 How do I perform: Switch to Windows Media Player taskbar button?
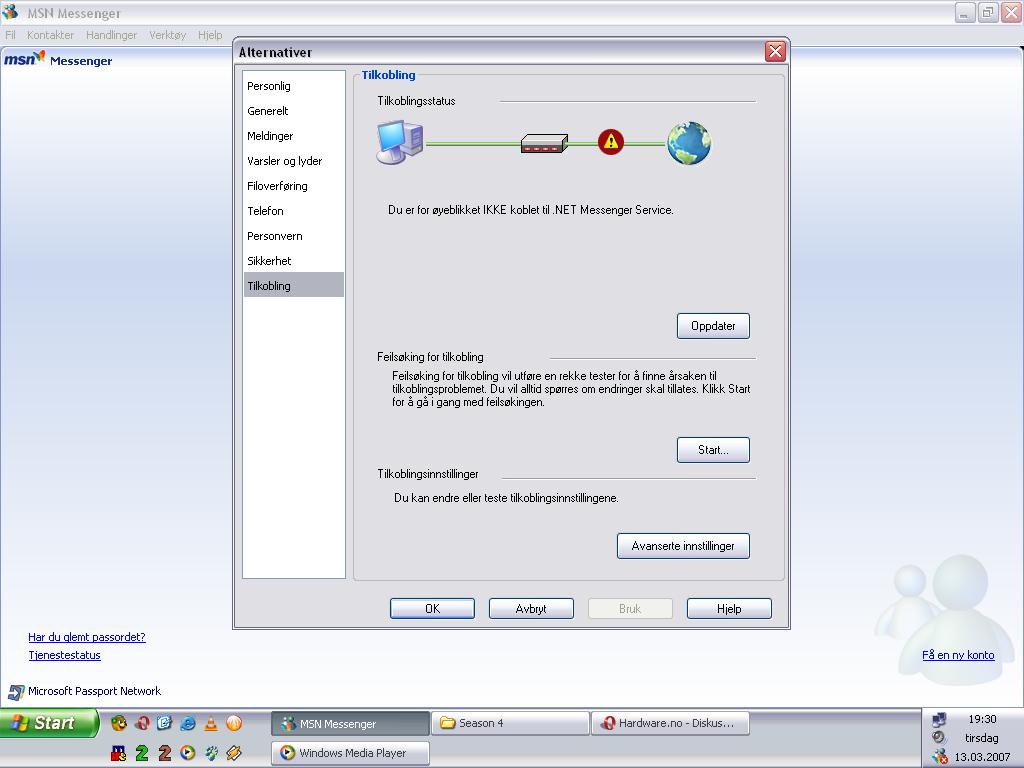coord(351,753)
